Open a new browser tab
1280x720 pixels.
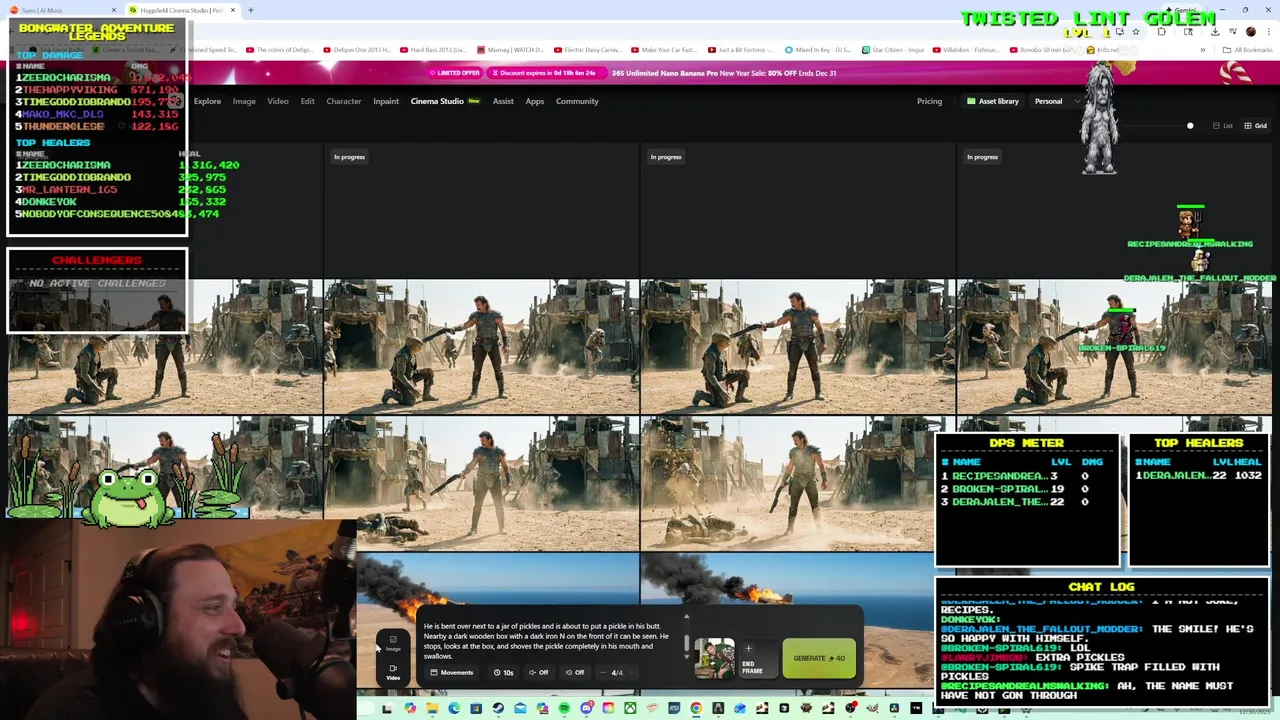[251, 10]
